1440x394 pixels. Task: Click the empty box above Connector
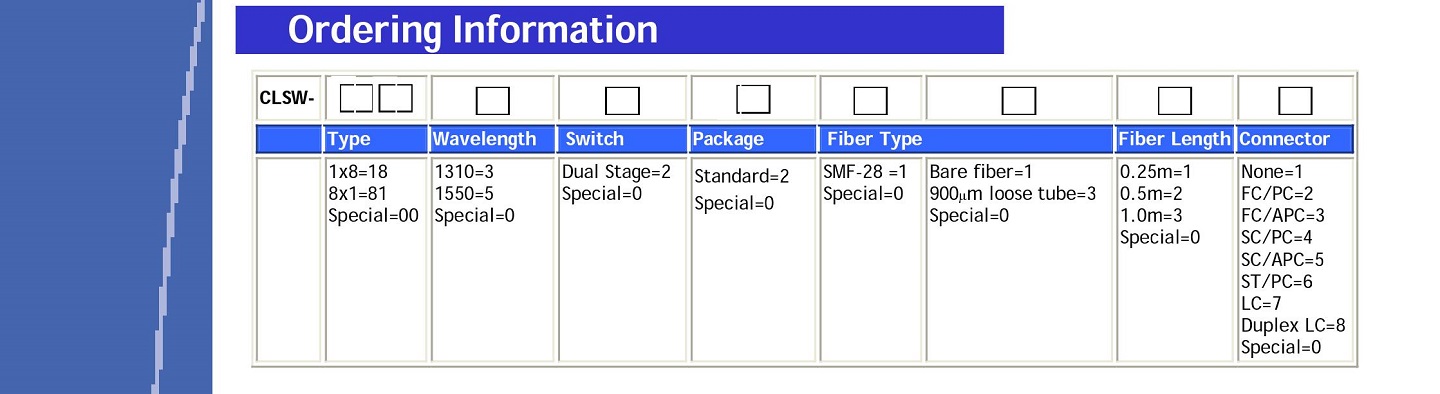point(1295,100)
